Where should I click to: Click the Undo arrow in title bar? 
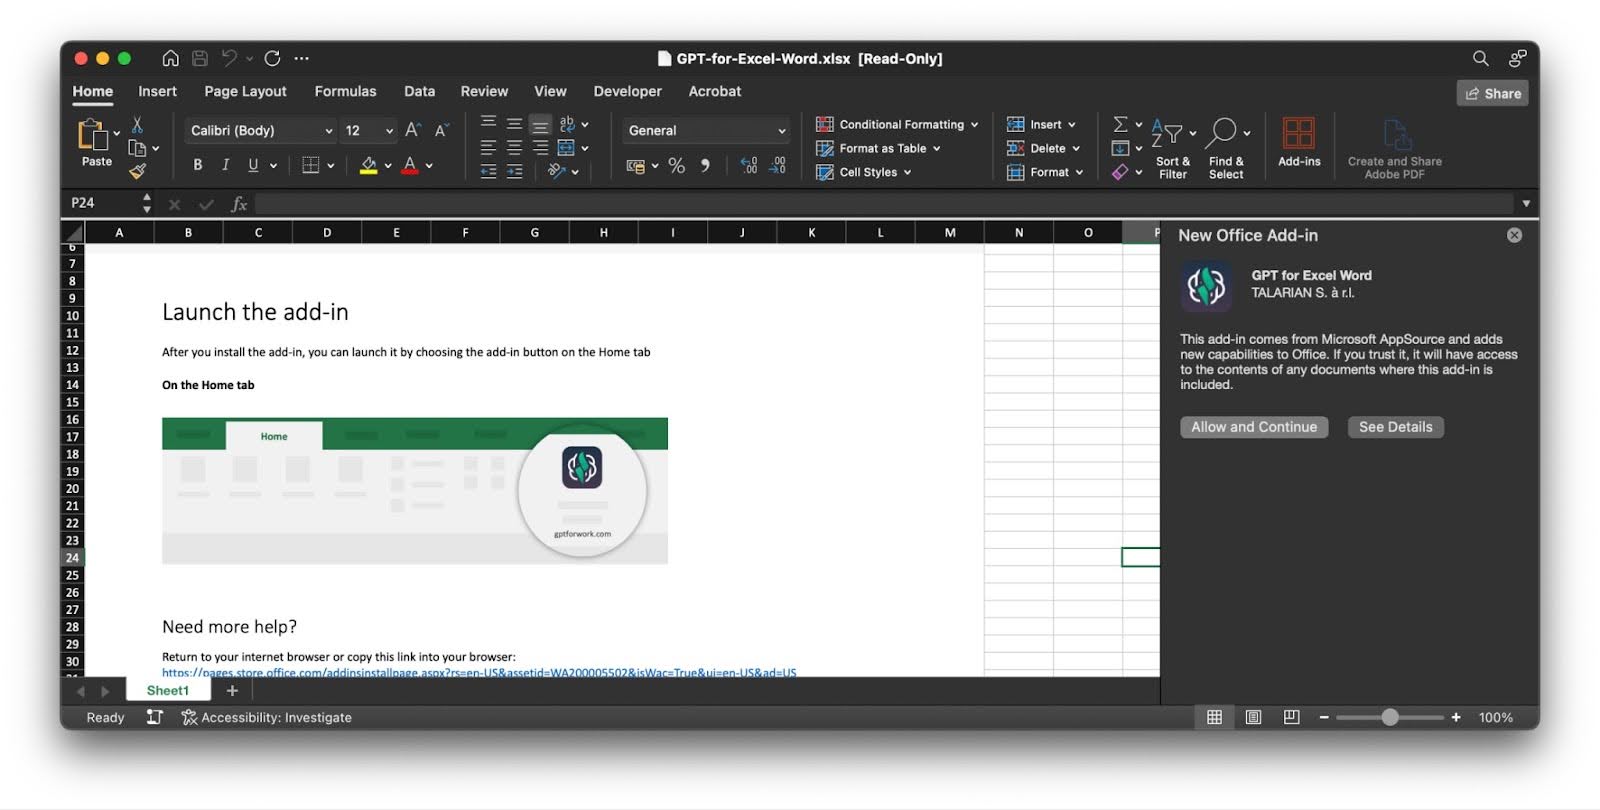click(x=229, y=58)
